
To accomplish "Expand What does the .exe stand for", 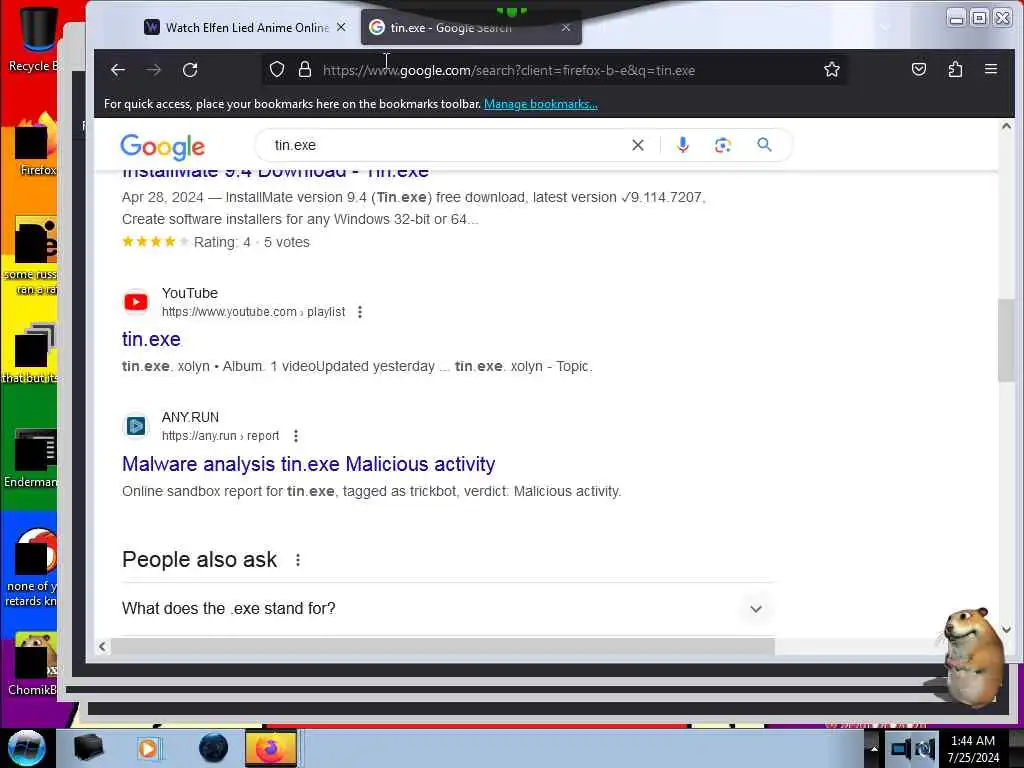I will point(448,609).
